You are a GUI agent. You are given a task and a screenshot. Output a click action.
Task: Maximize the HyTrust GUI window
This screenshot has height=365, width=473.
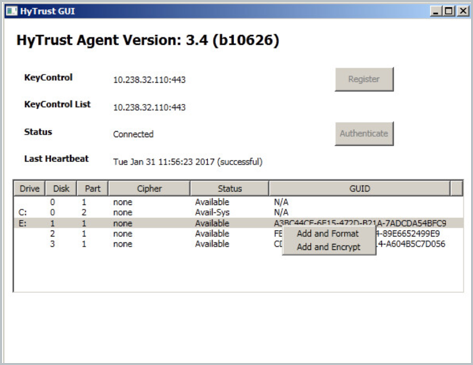pos(449,11)
